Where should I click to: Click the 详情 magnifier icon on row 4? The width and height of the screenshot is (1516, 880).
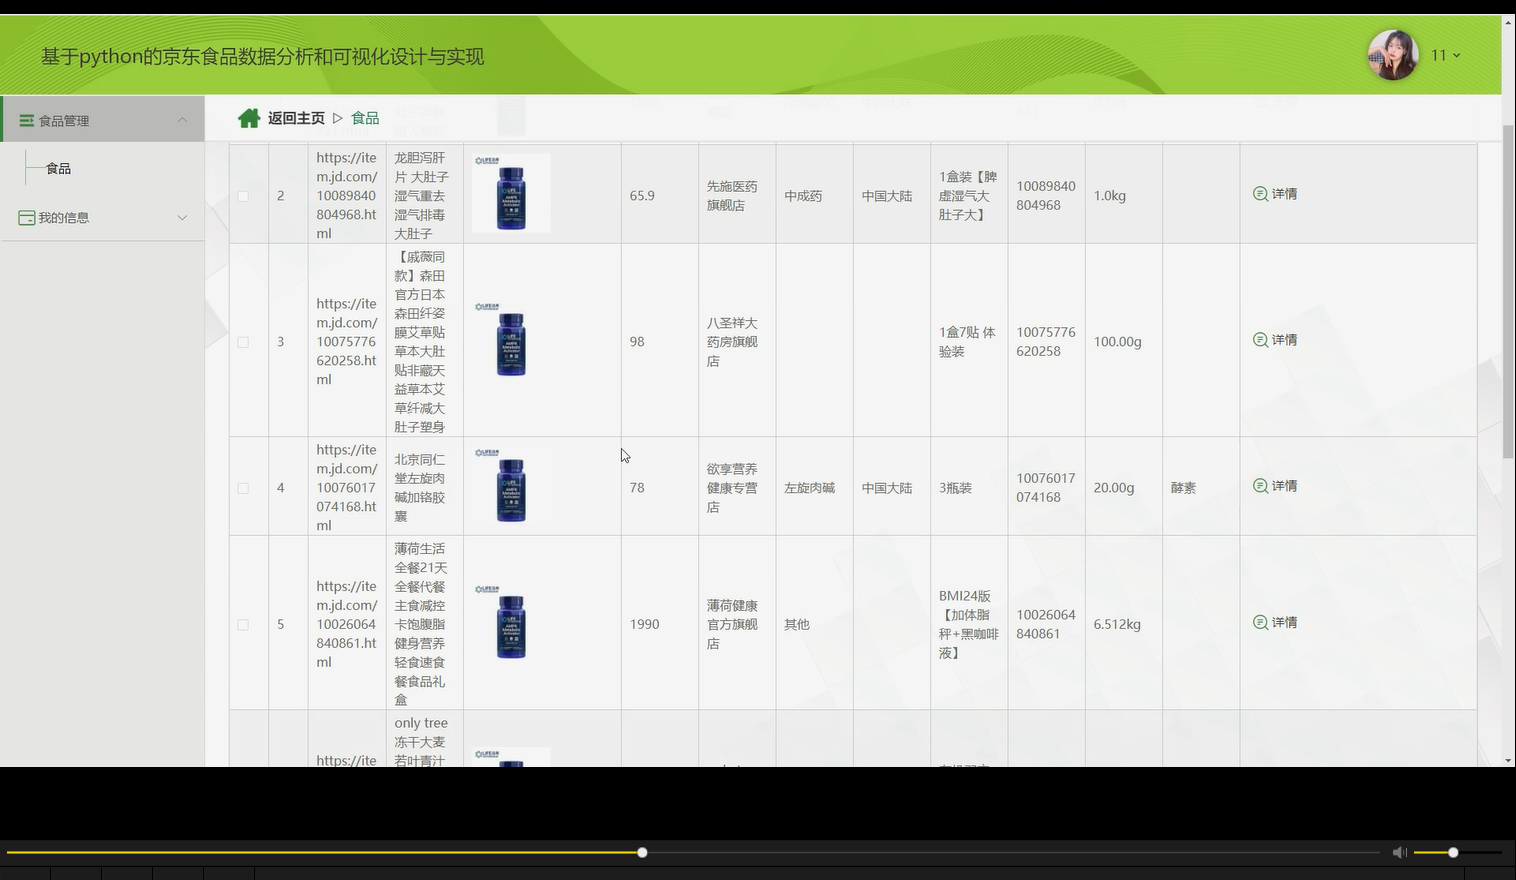point(1261,486)
